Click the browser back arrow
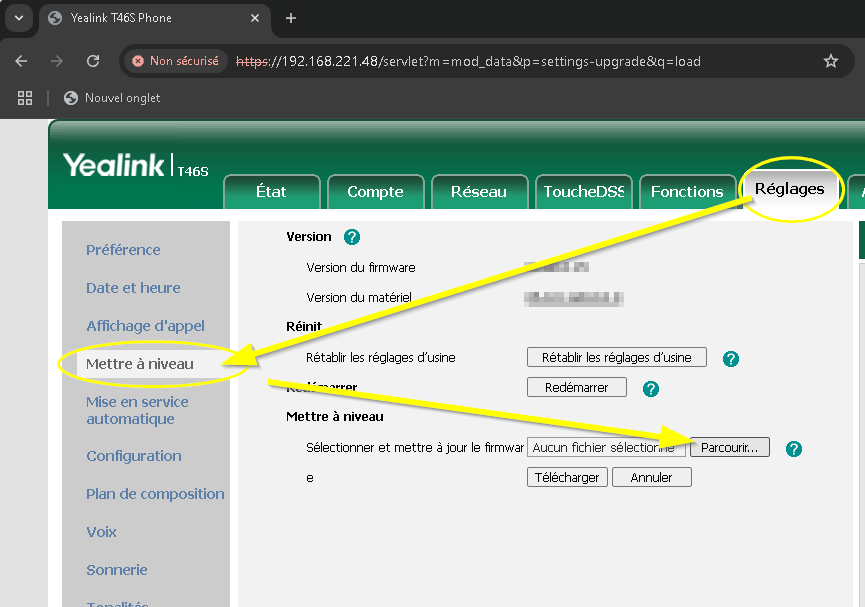865x607 pixels. (21, 61)
